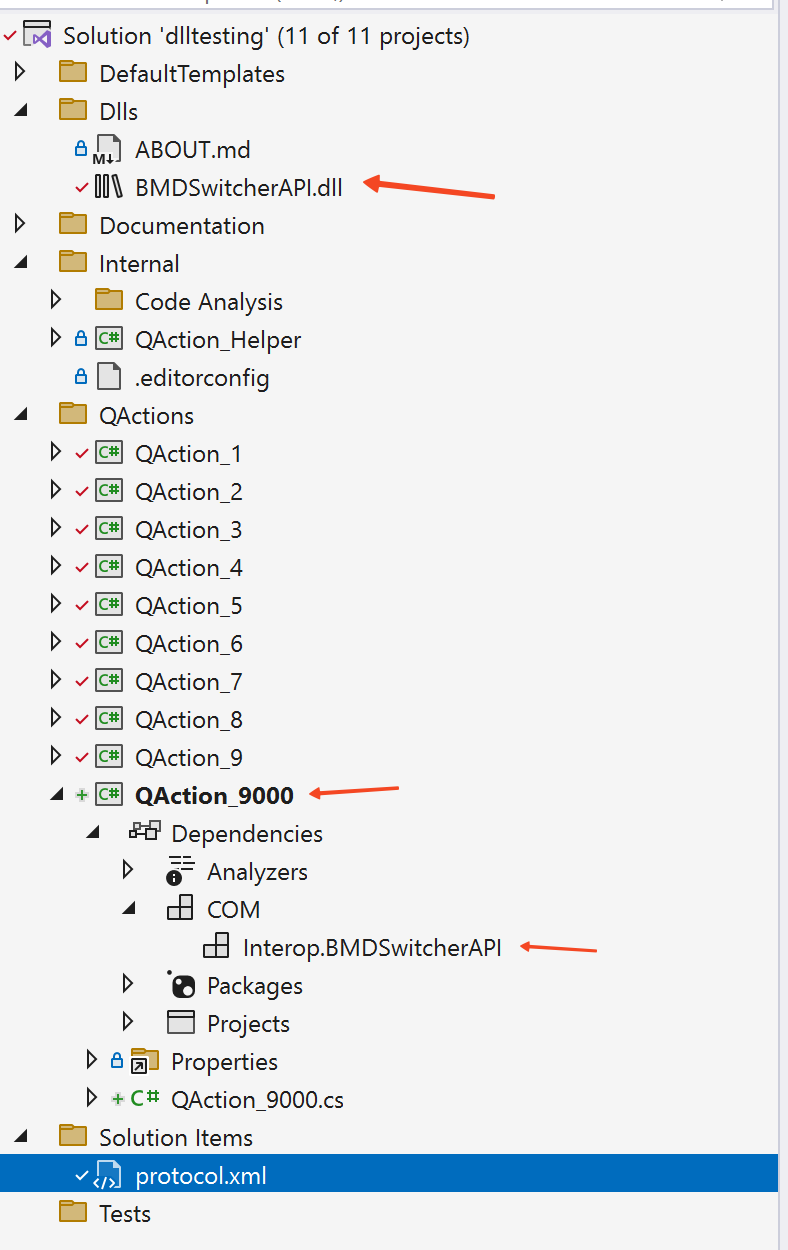Image resolution: width=788 pixels, height=1250 pixels.
Task: Expand the DefaultTemplates folder
Action: pyautogui.click(x=19, y=73)
